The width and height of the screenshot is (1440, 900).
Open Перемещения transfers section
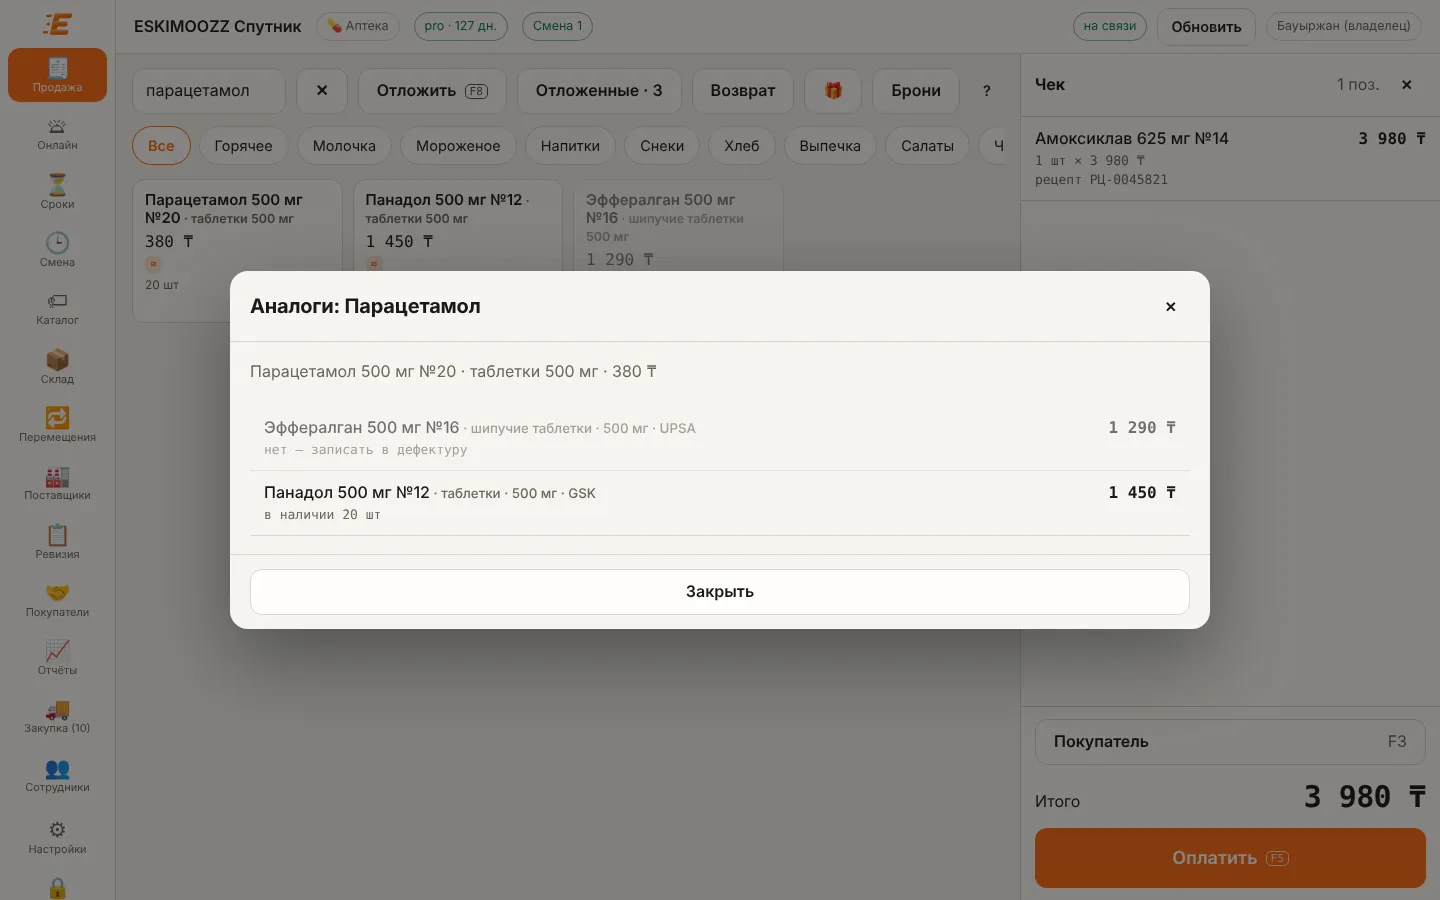point(57,425)
